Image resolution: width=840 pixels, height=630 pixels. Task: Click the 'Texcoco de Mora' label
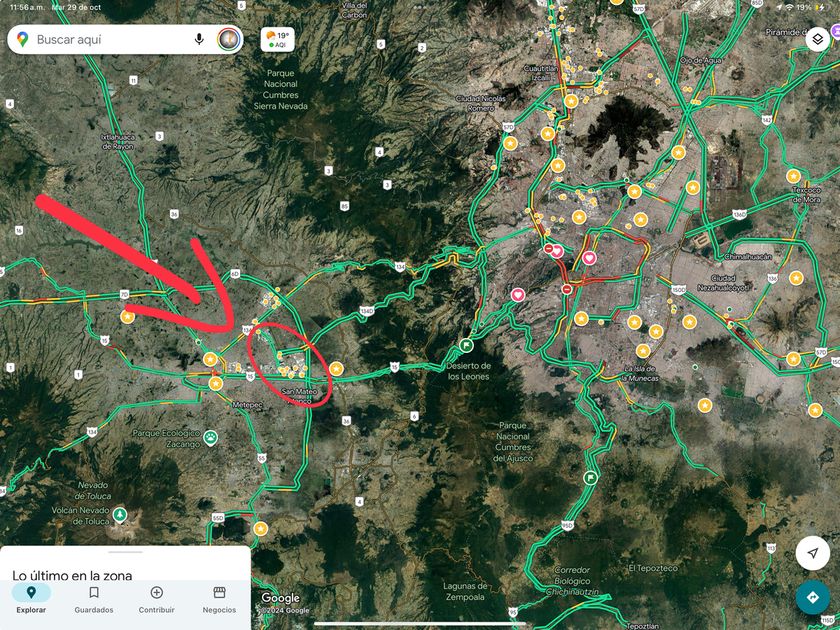pos(806,194)
